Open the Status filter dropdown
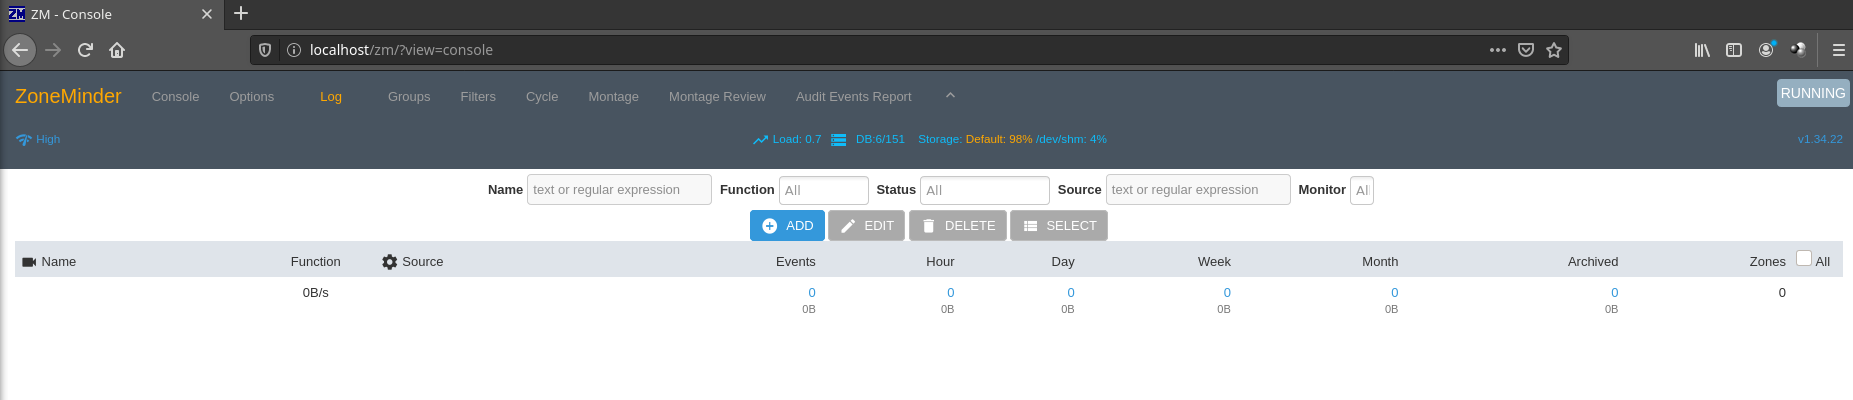This screenshot has height=400, width=1853. click(x=984, y=190)
